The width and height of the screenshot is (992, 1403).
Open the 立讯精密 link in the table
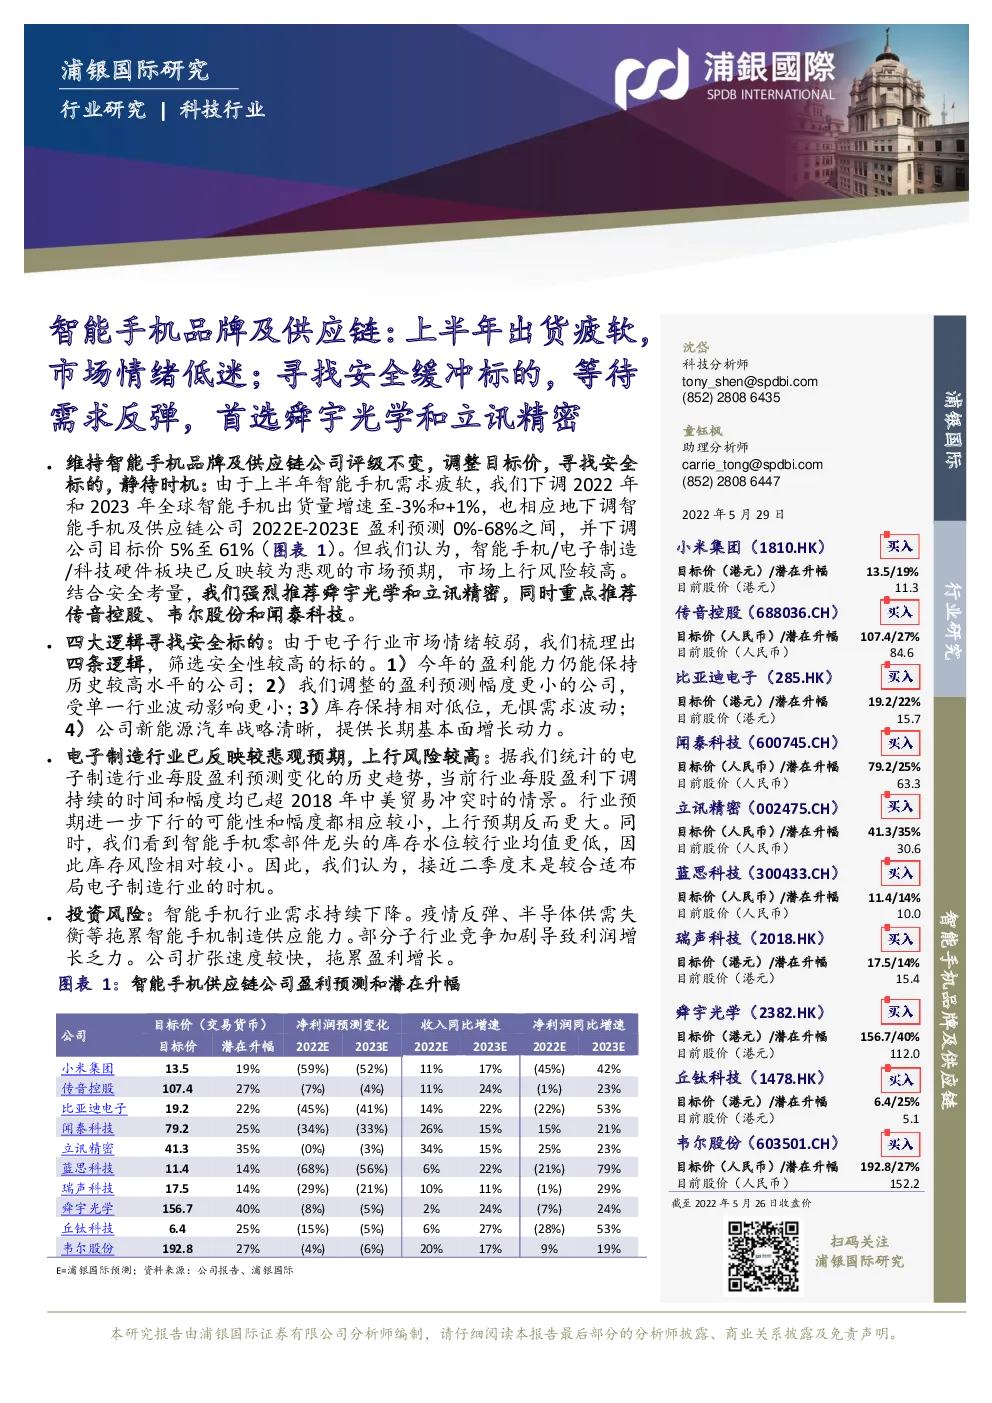point(87,1149)
